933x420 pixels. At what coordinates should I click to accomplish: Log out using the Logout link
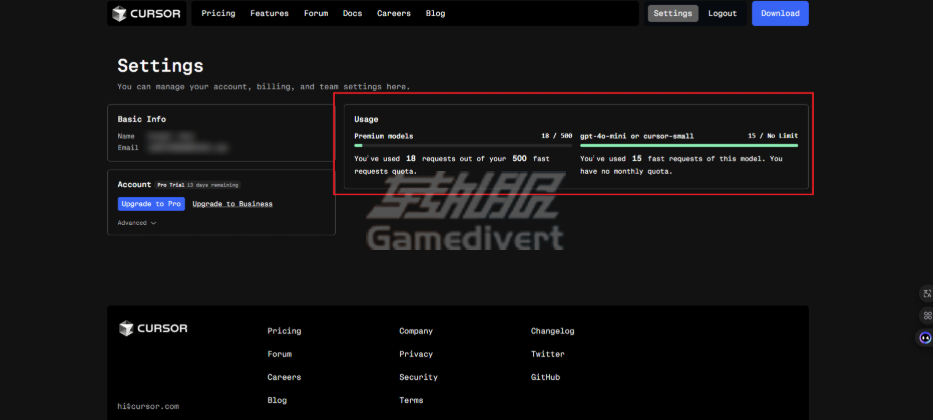722,14
